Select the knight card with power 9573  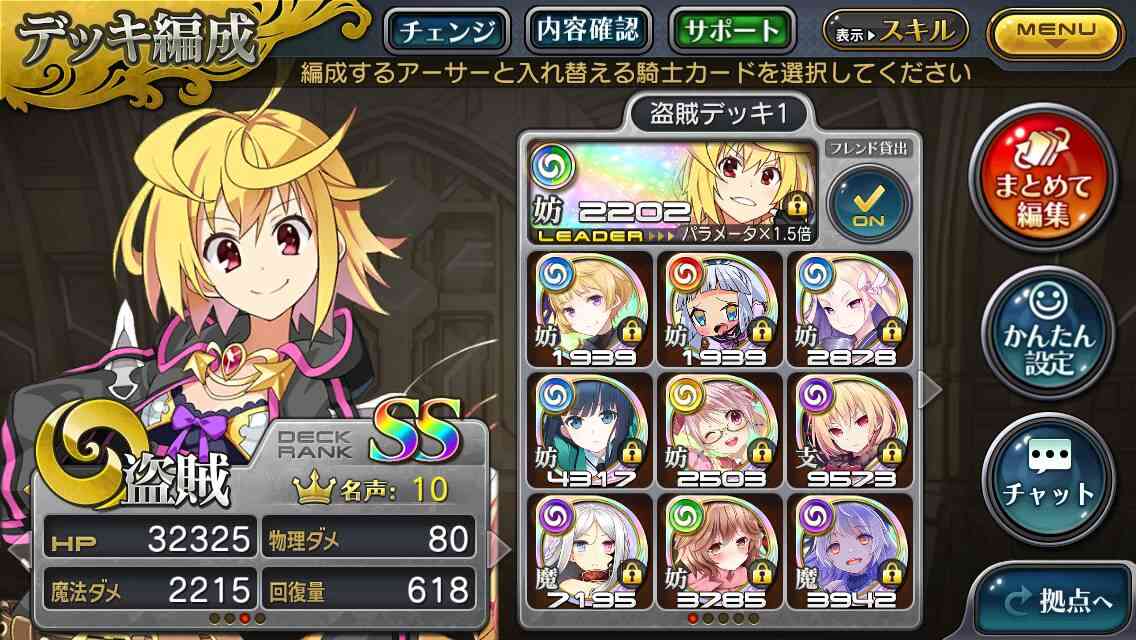tap(851, 431)
